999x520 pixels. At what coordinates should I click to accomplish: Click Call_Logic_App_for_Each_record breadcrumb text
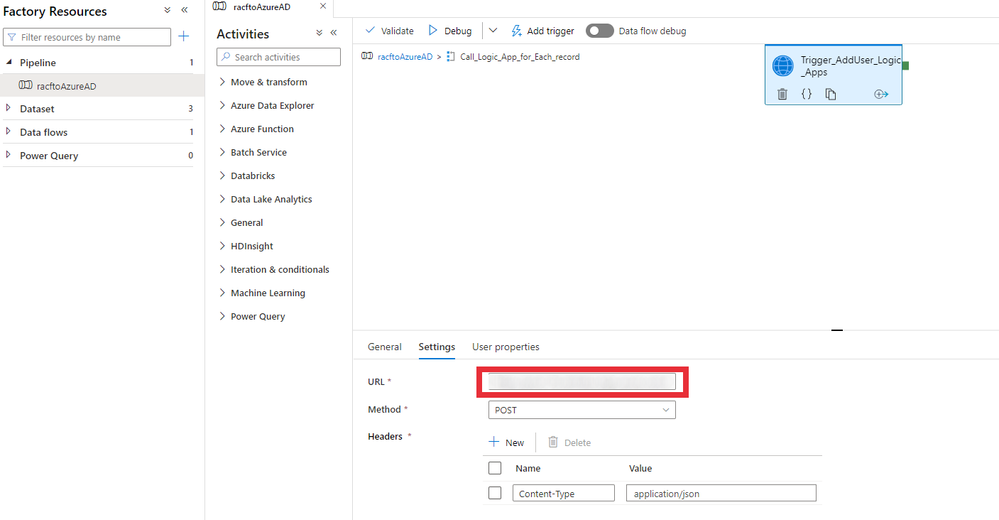(520, 57)
